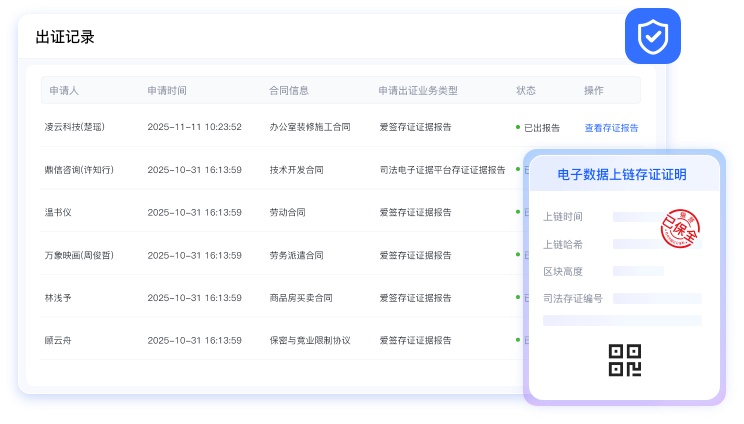
Task: Click the 状态 column header
Action: [x=526, y=90]
